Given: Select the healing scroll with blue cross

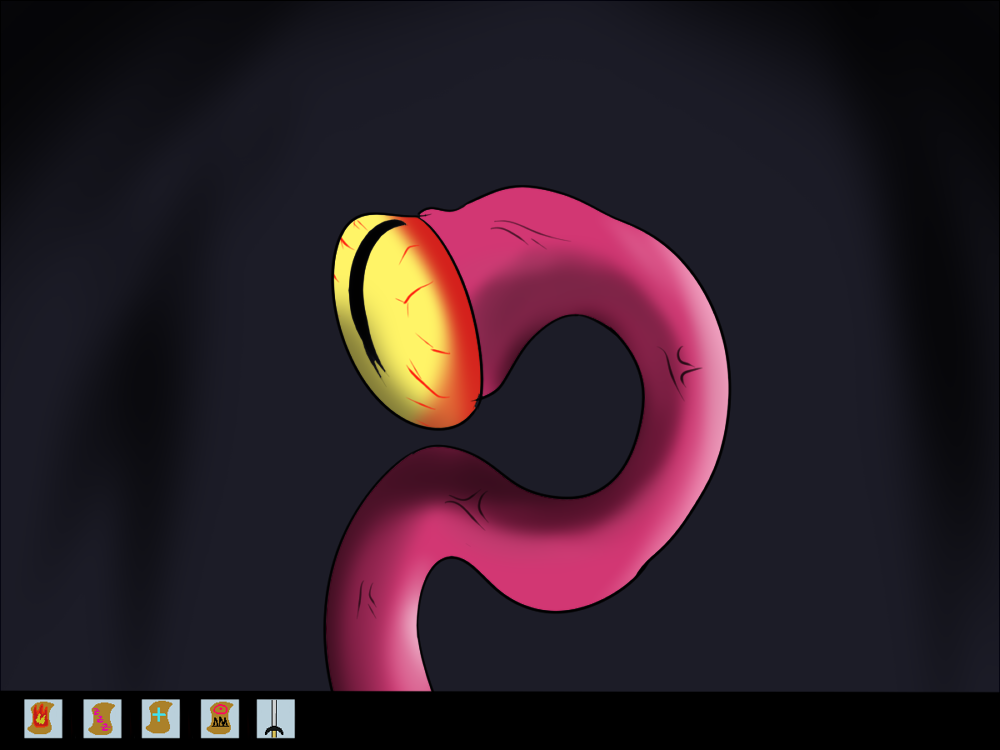Looking at the screenshot, I should (x=161, y=718).
